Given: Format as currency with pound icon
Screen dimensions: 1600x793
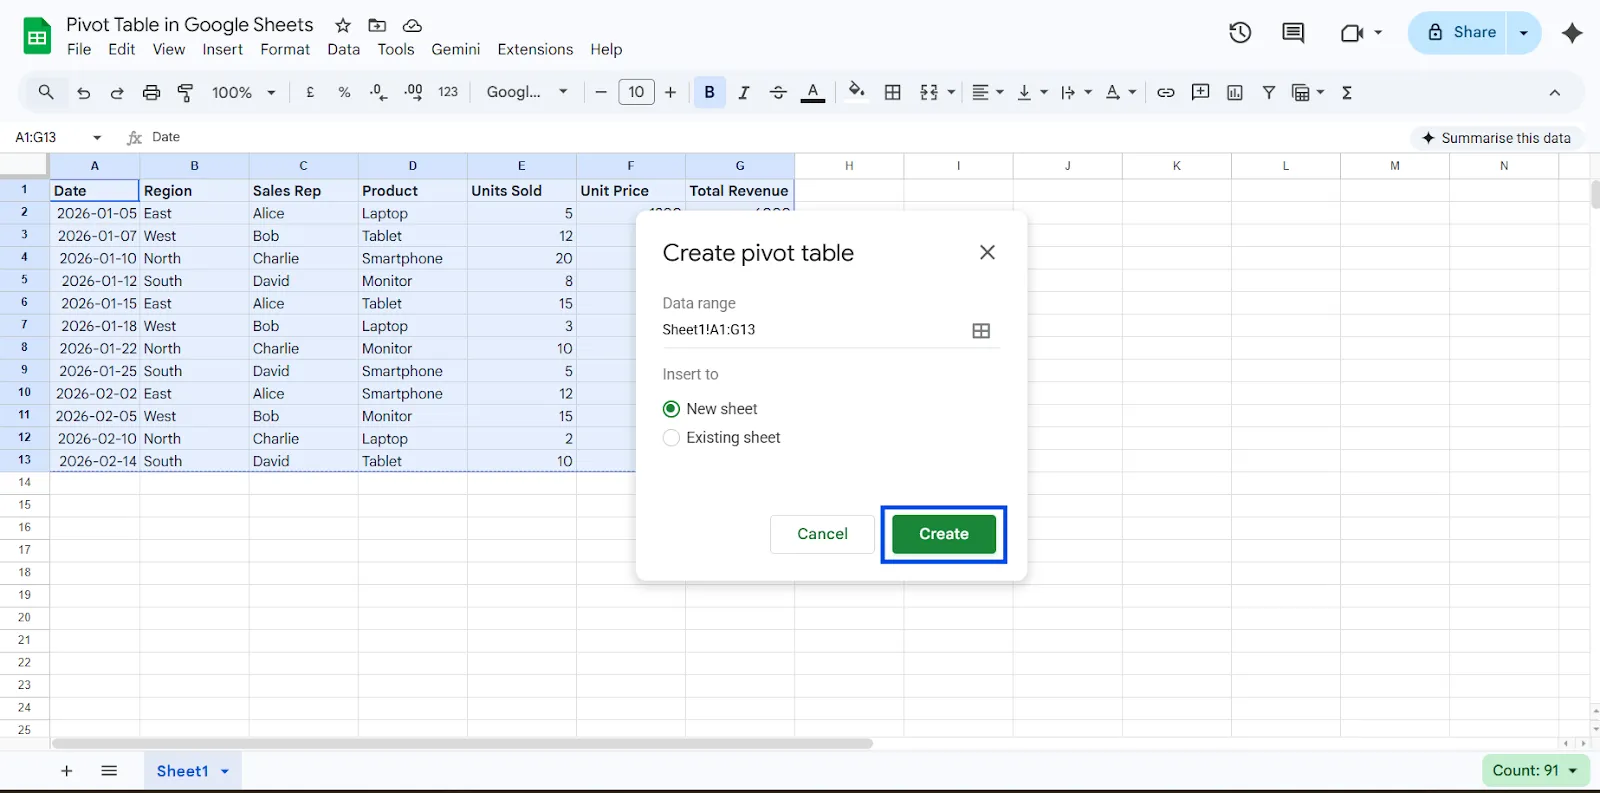Looking at the screenshot, I should (310, 92).
